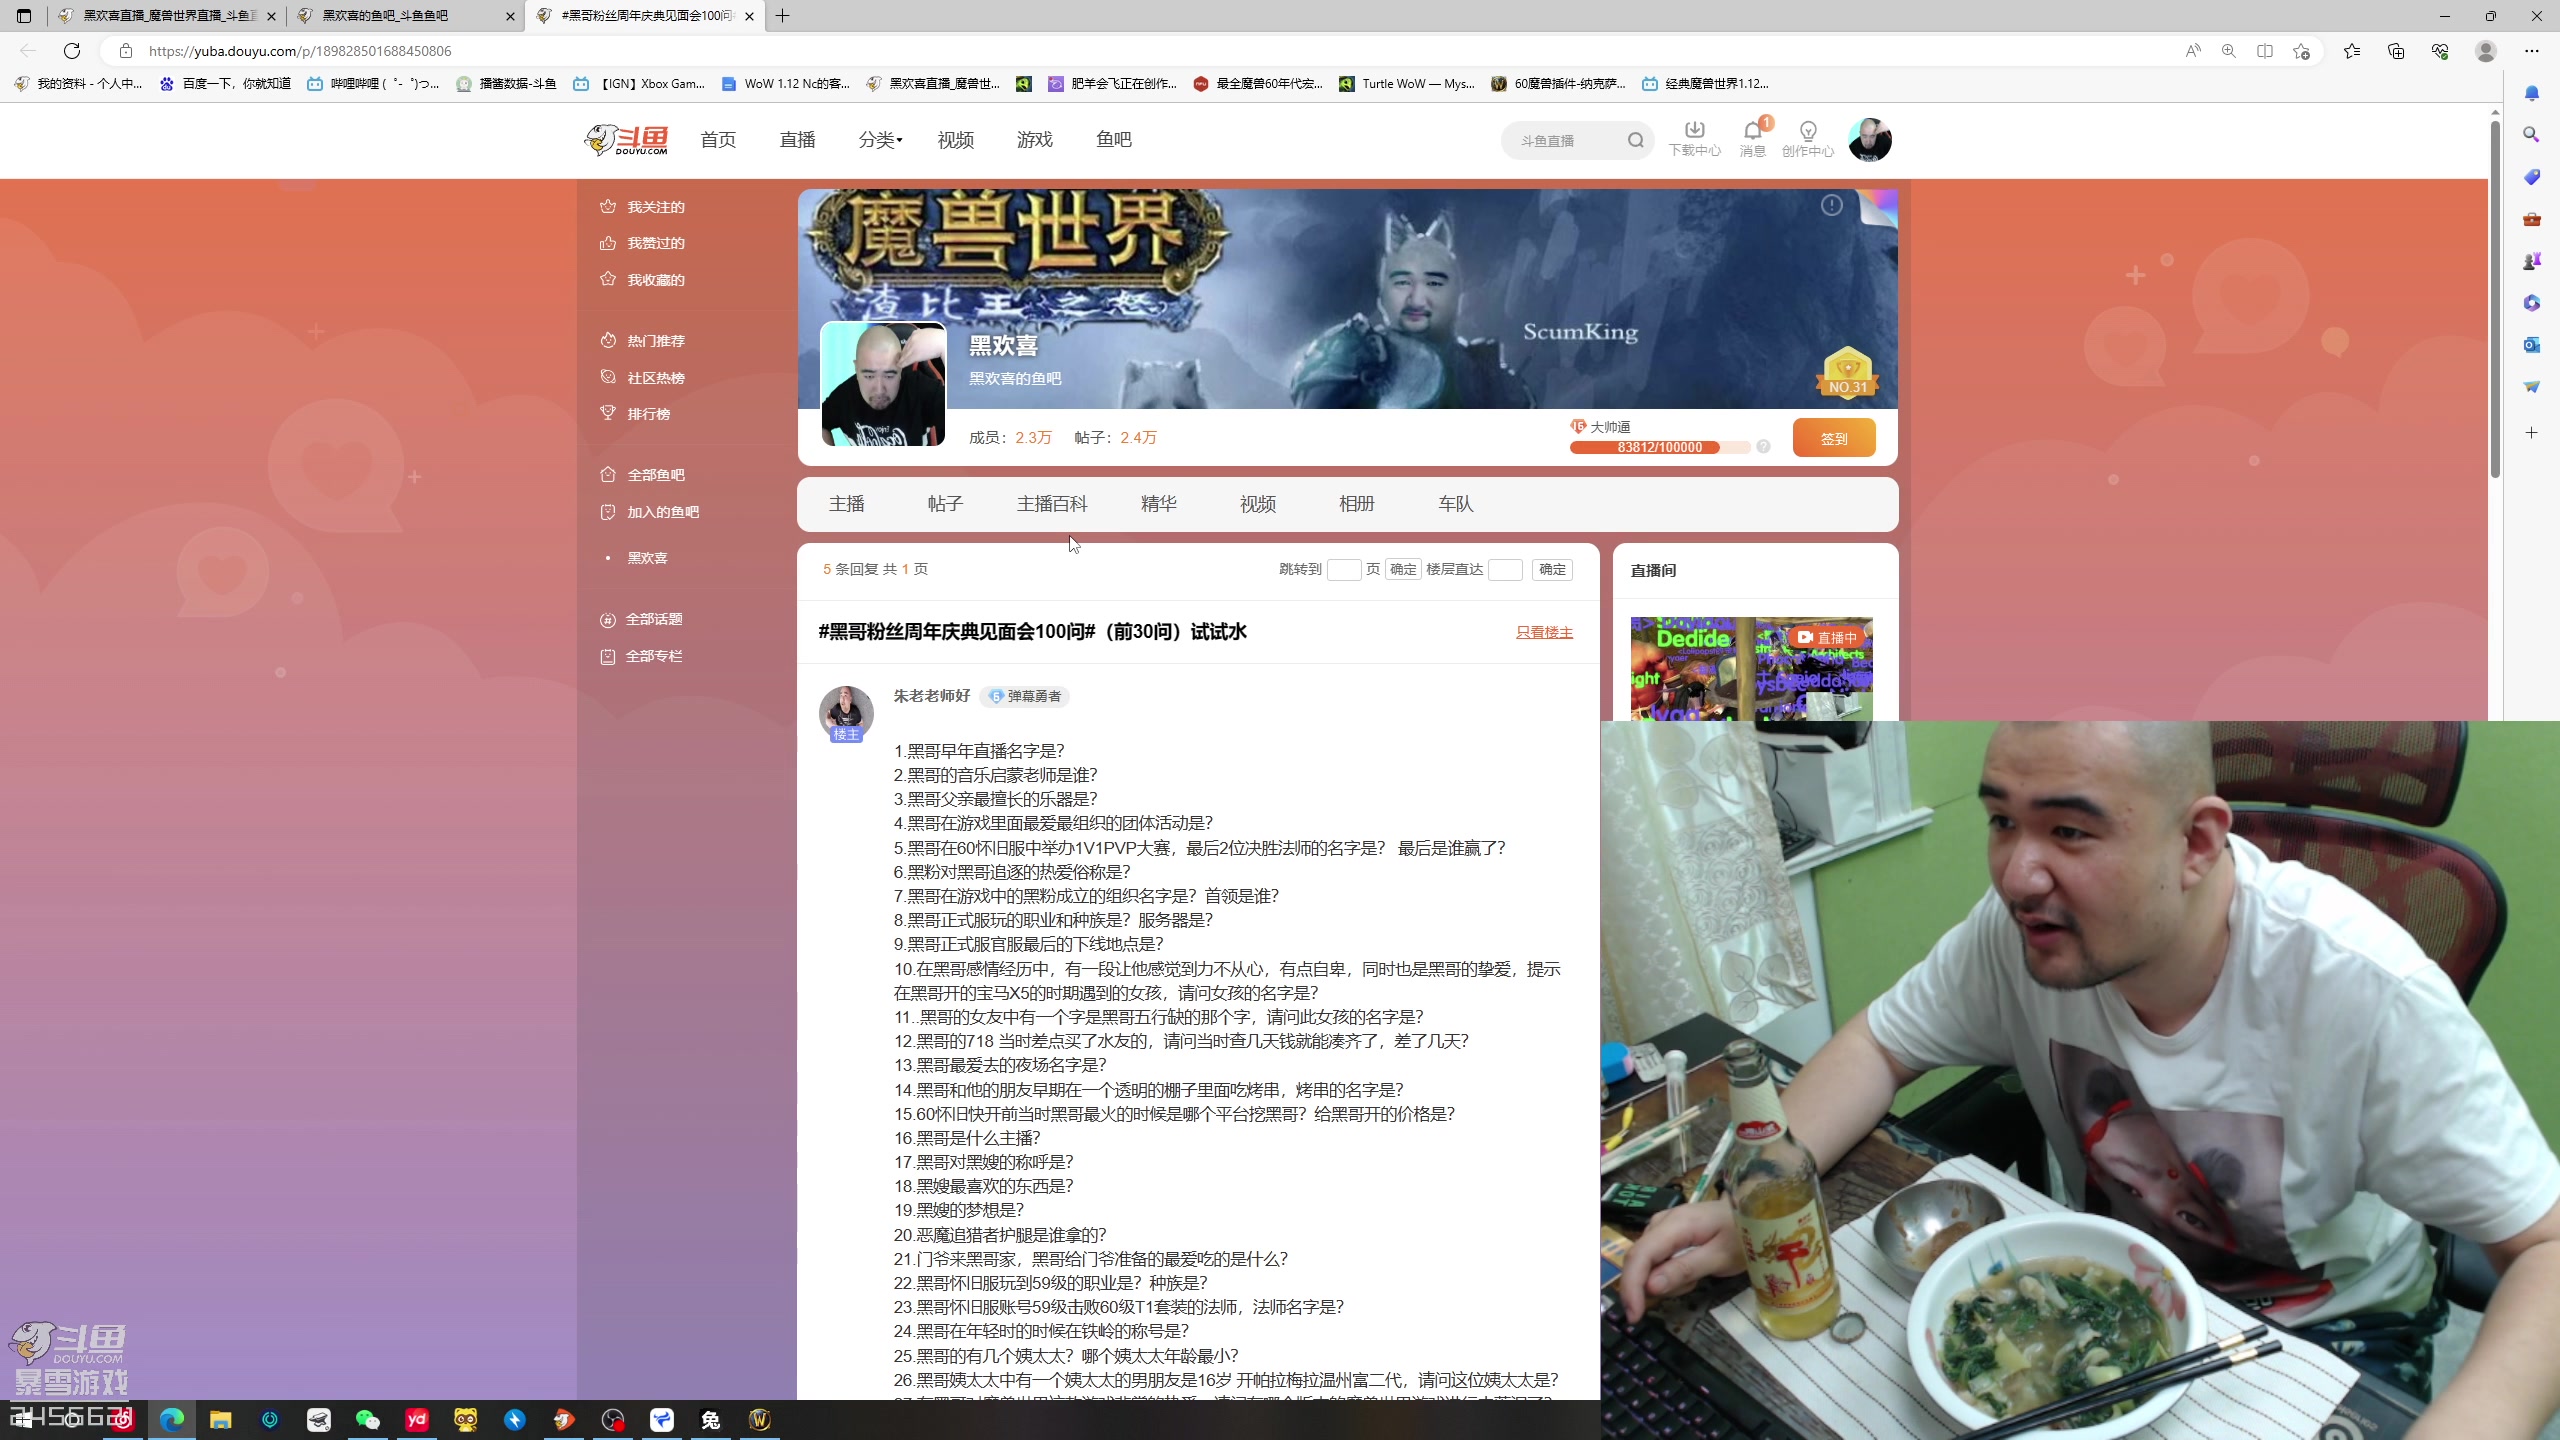Open 我收藏的 in left sidebar
The height and width of the screenshot is (1440, 2560).
[642, 280]
